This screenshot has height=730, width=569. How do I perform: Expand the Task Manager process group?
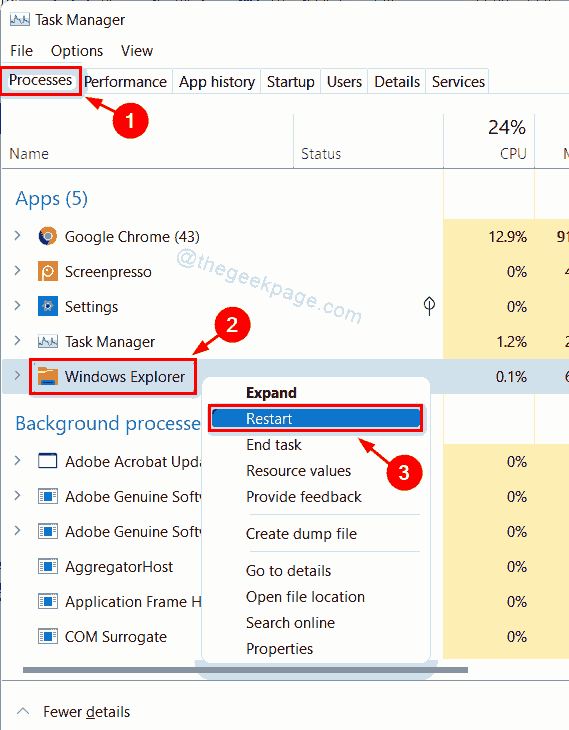pyautogui.click(x=17, y=341)
